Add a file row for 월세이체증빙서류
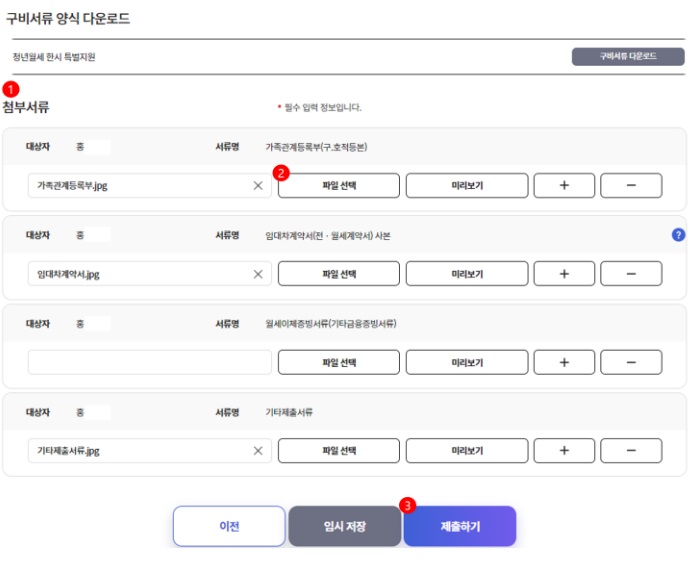 click(x=564, y=362)
